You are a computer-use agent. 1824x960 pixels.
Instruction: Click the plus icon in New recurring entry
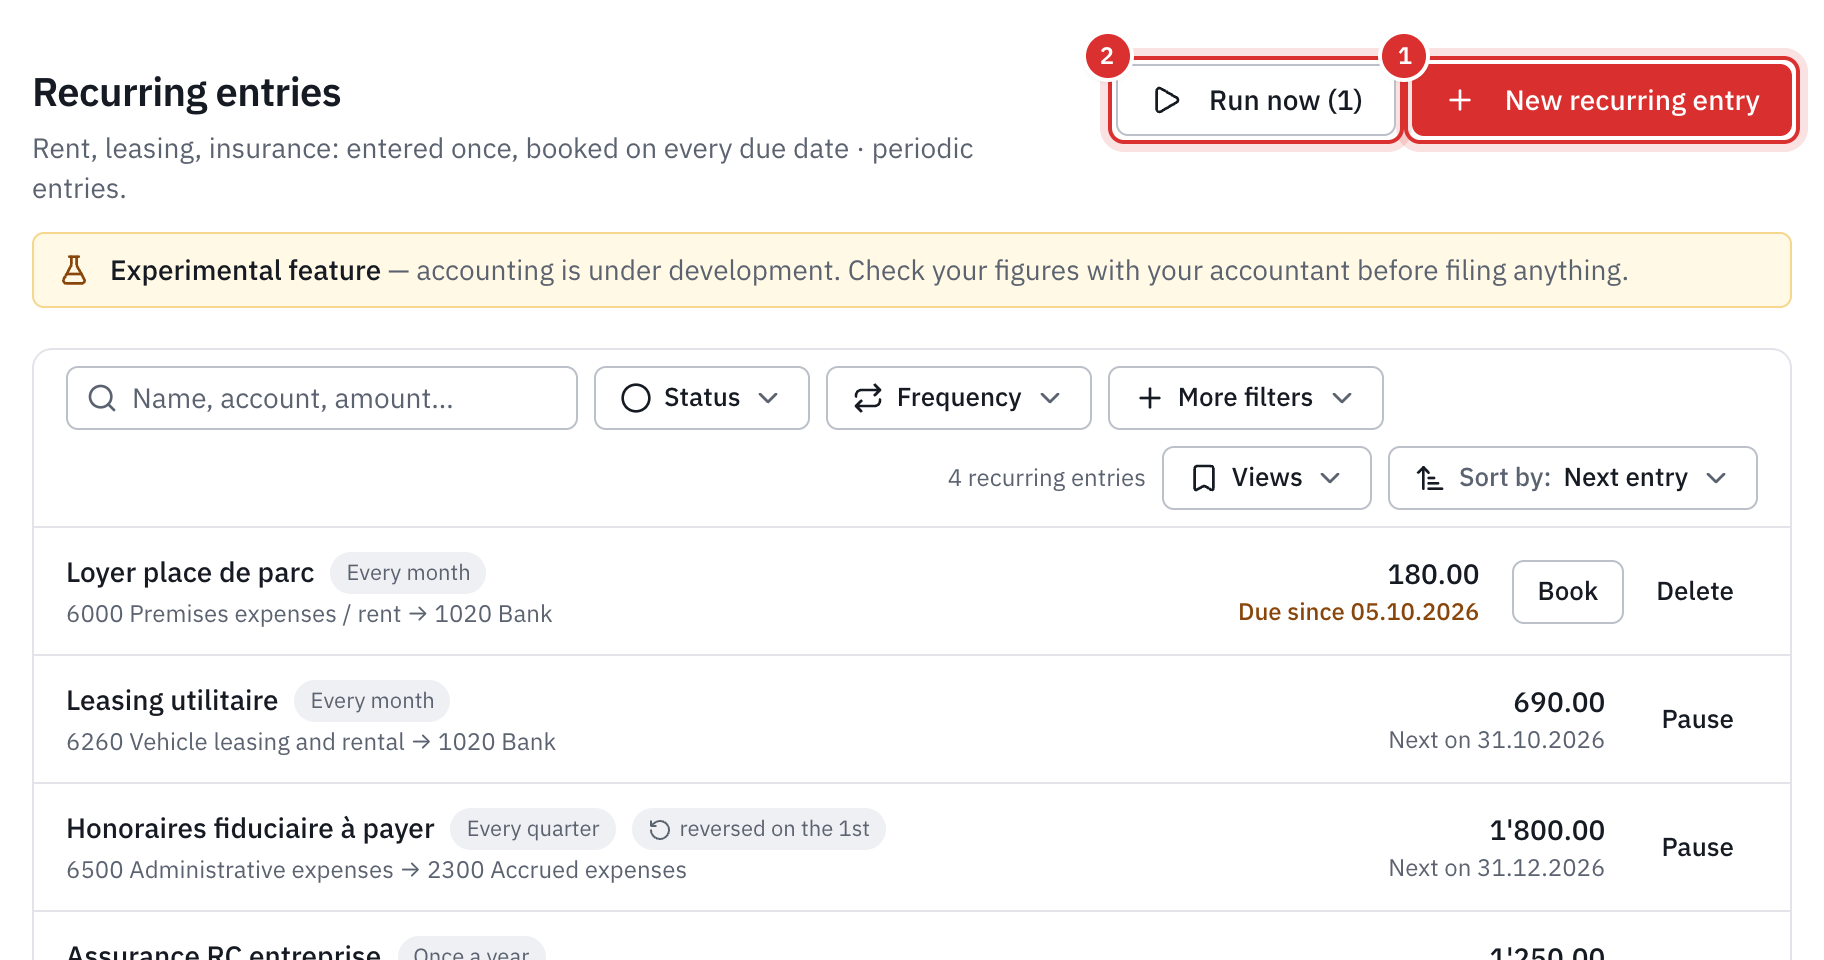tap(1460, 100)
